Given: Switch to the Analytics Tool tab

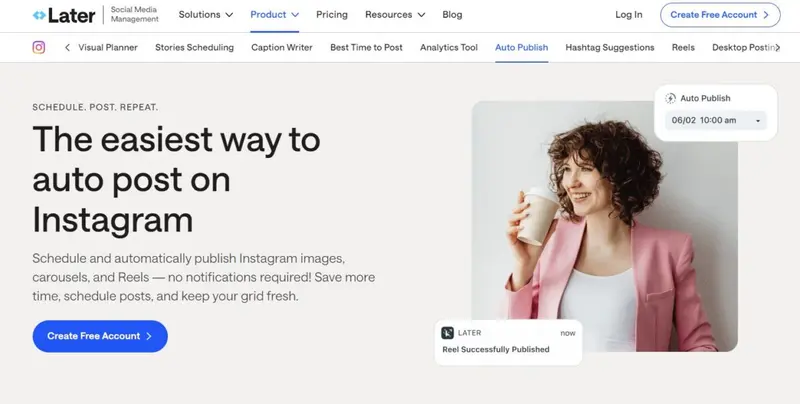Looking at the screenshot, I should tap(449, 47).
